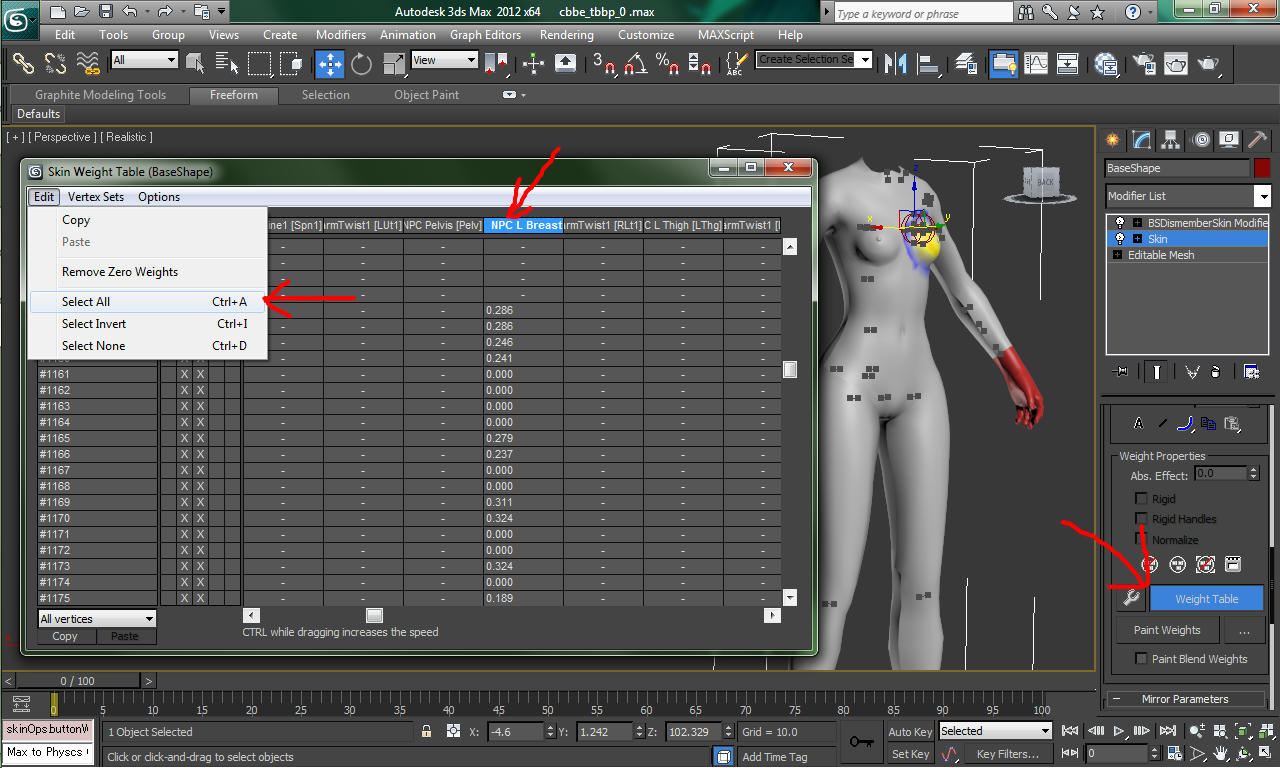
Task: Select the Bind to Space Warp tool
Action: point(88,63)
